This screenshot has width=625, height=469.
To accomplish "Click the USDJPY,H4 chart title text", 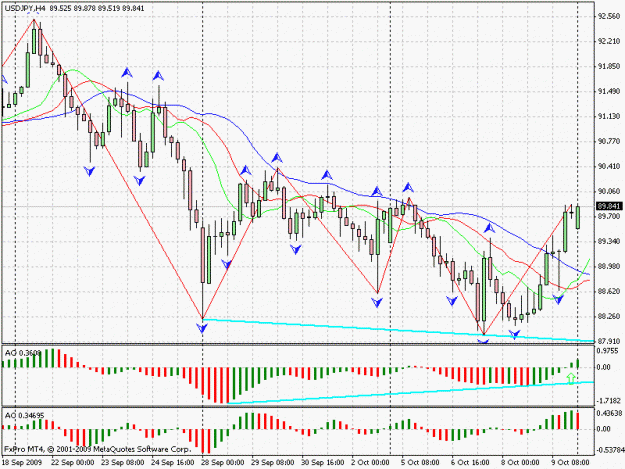I will [x=25, y=8].
